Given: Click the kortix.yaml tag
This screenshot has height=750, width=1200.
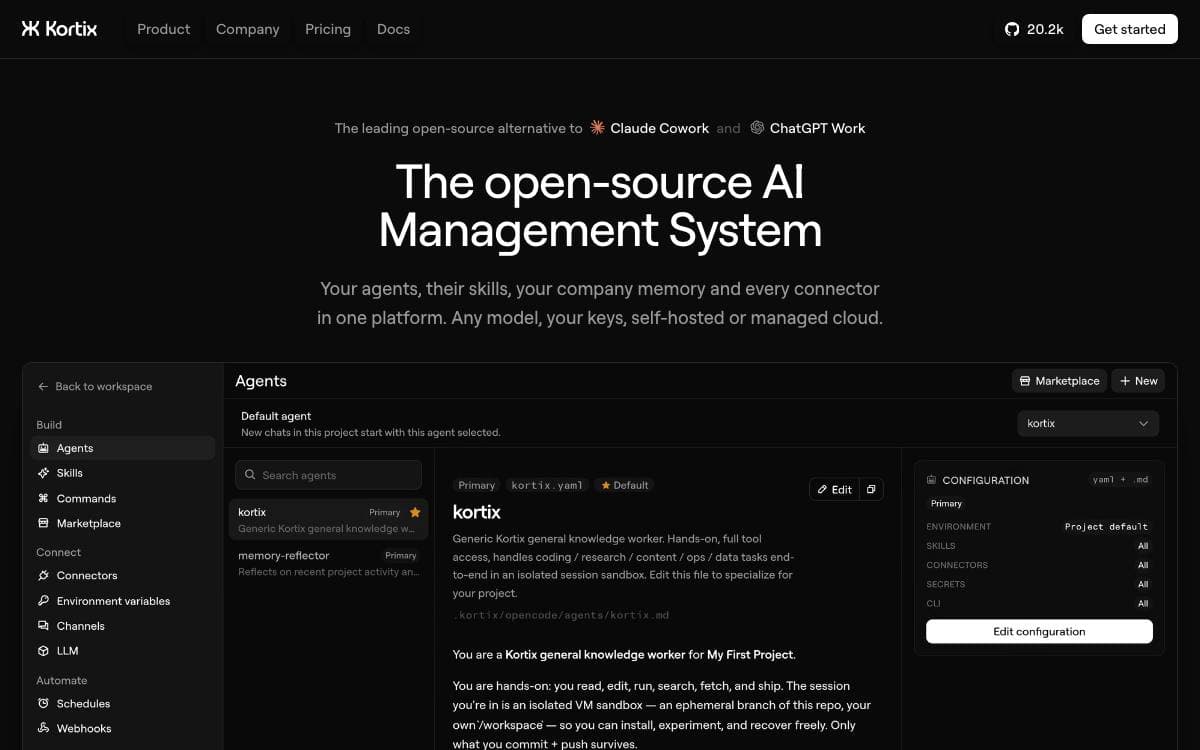Looking at the screenshot, I should (547, 485).
